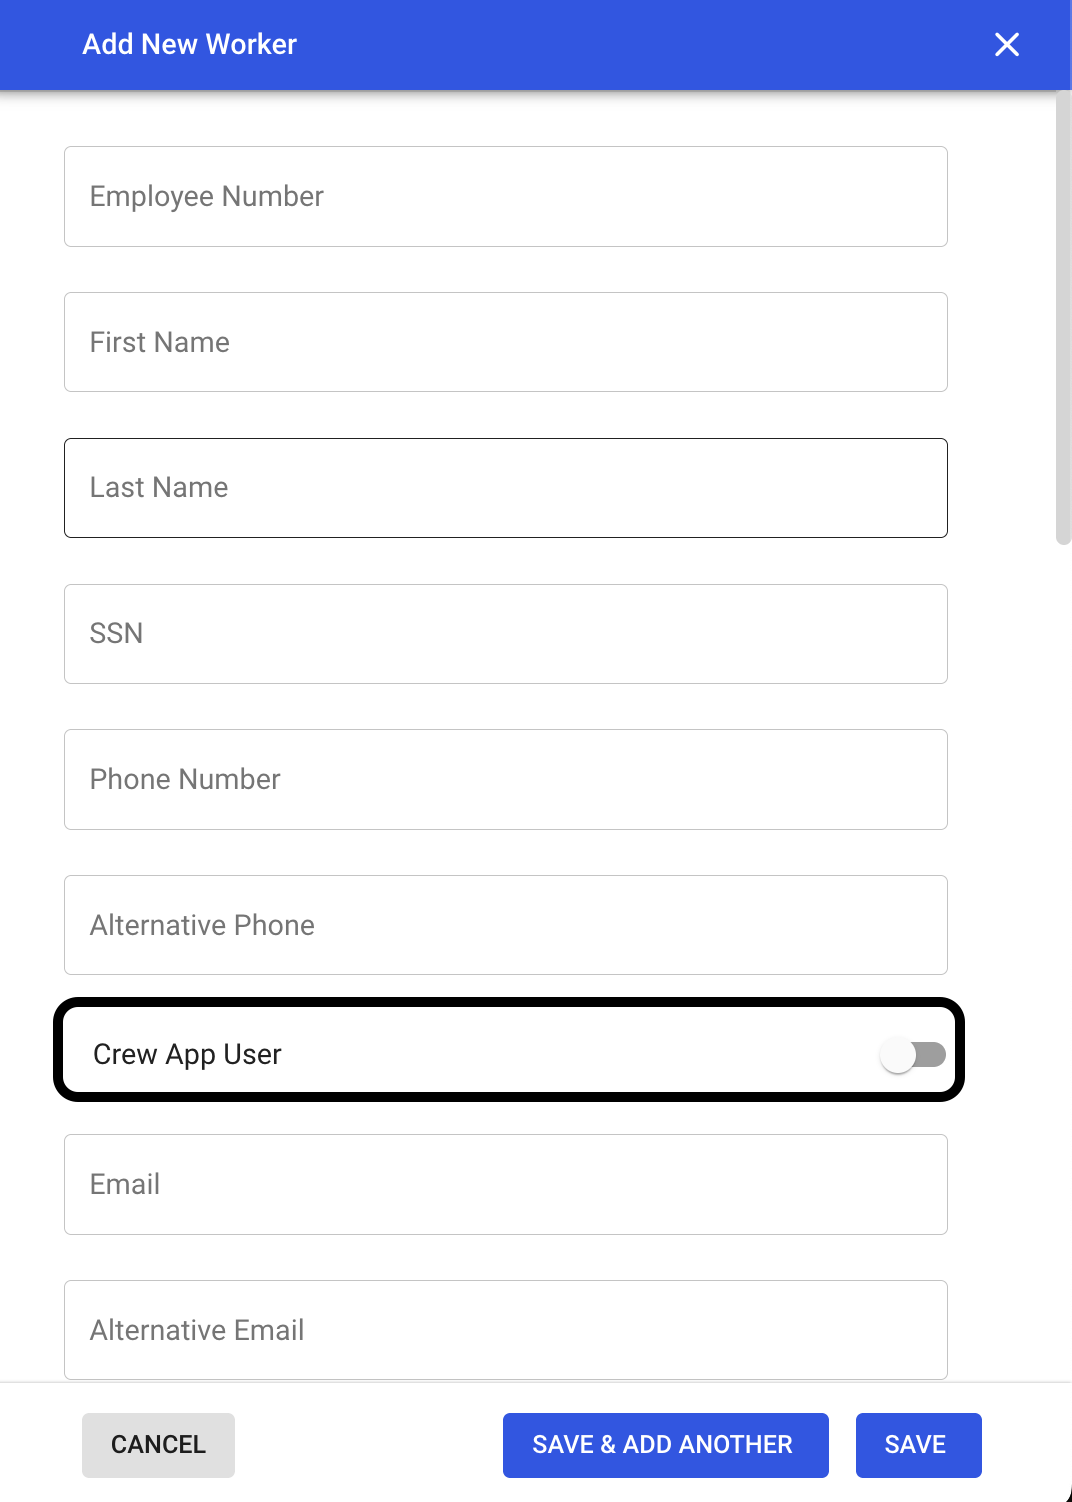Image resolution: width=1072 pixels, height=1502 pixels.
Task: Close the Add New Worker dialog
Action: pos(1007,44)
